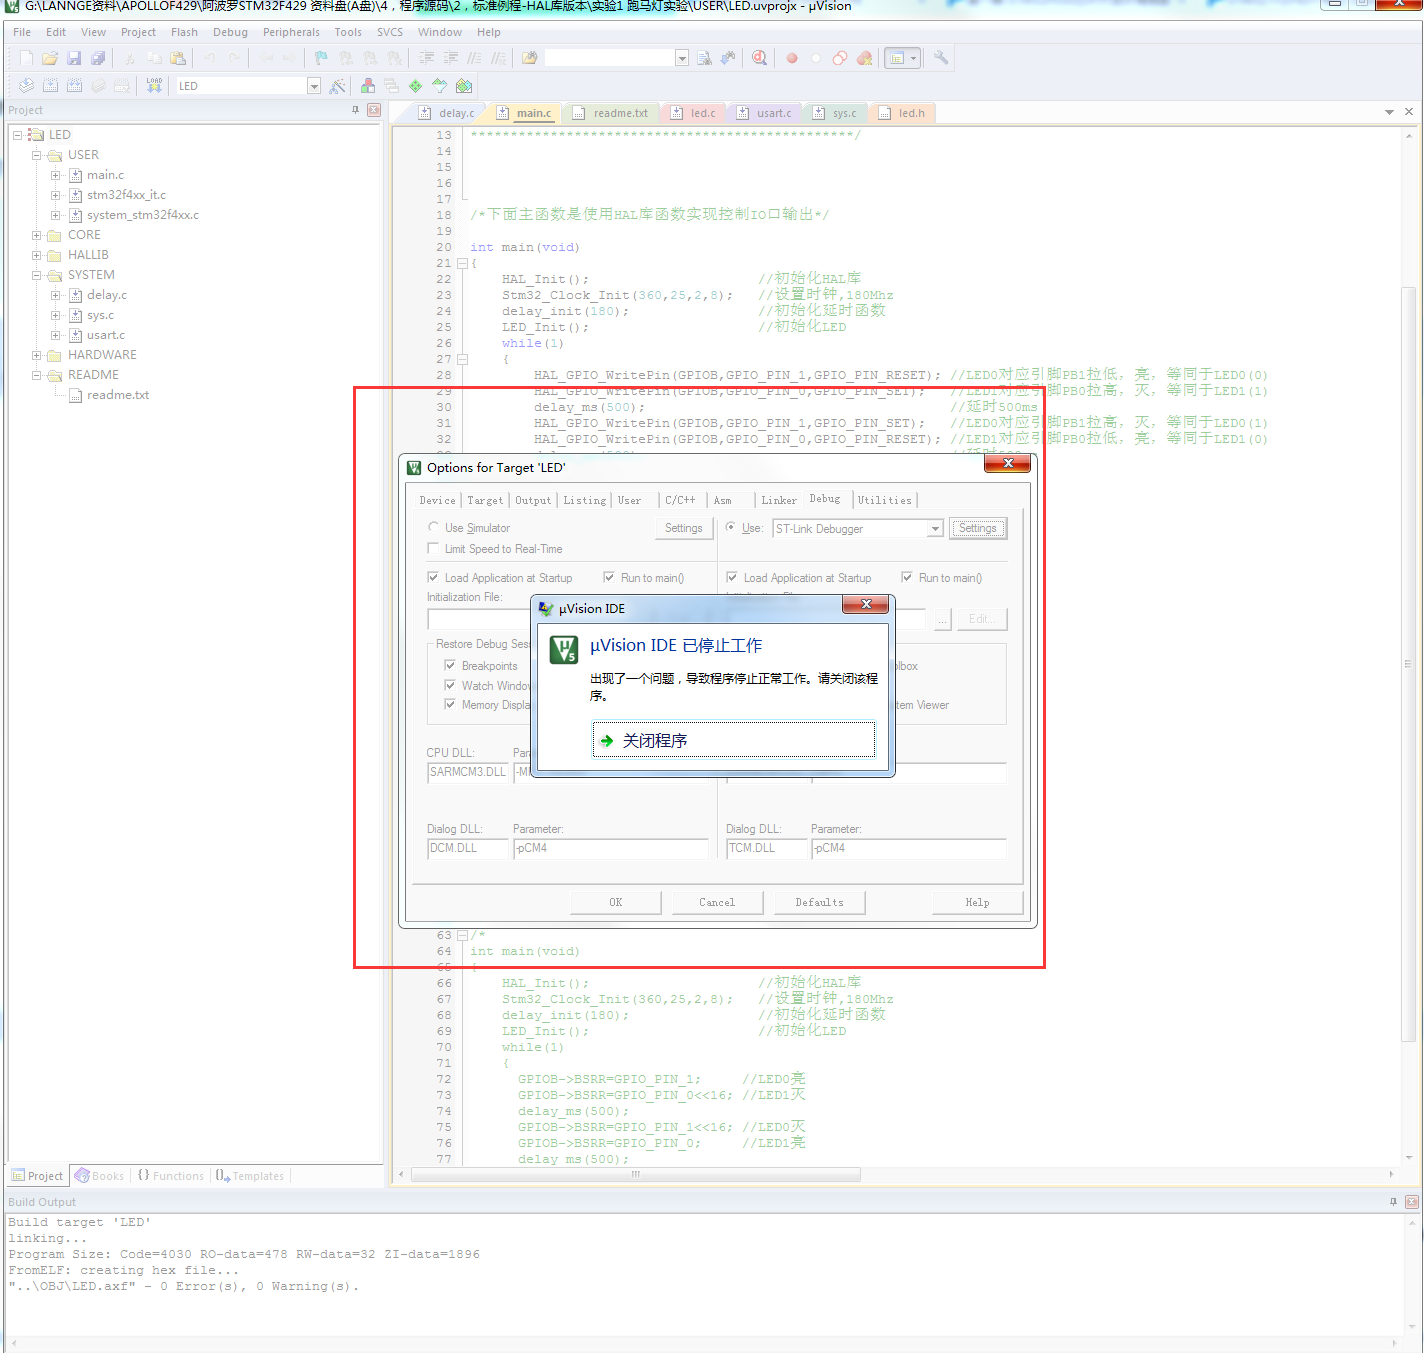Toggle simulator-side Load Application at Startup
Screen dimensions: 1424x1353
click(433, 577)
